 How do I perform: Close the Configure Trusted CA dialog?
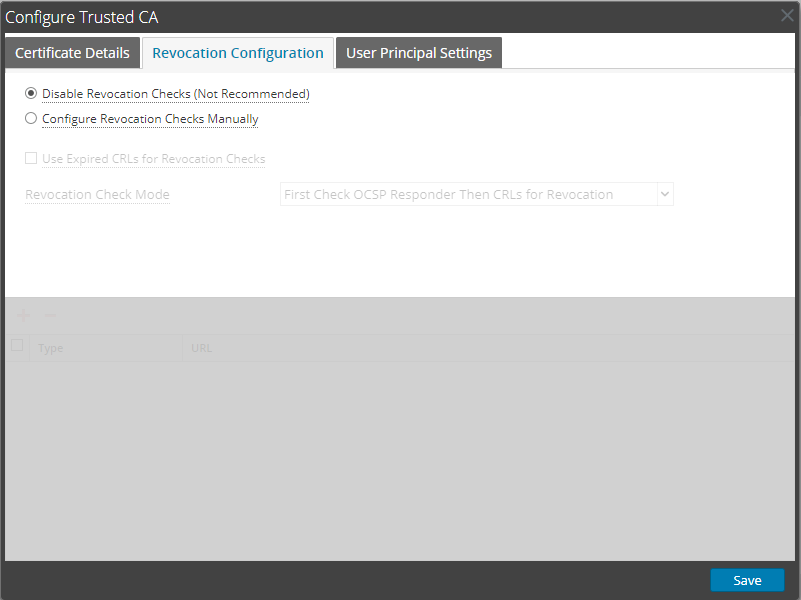pos(788,15)
